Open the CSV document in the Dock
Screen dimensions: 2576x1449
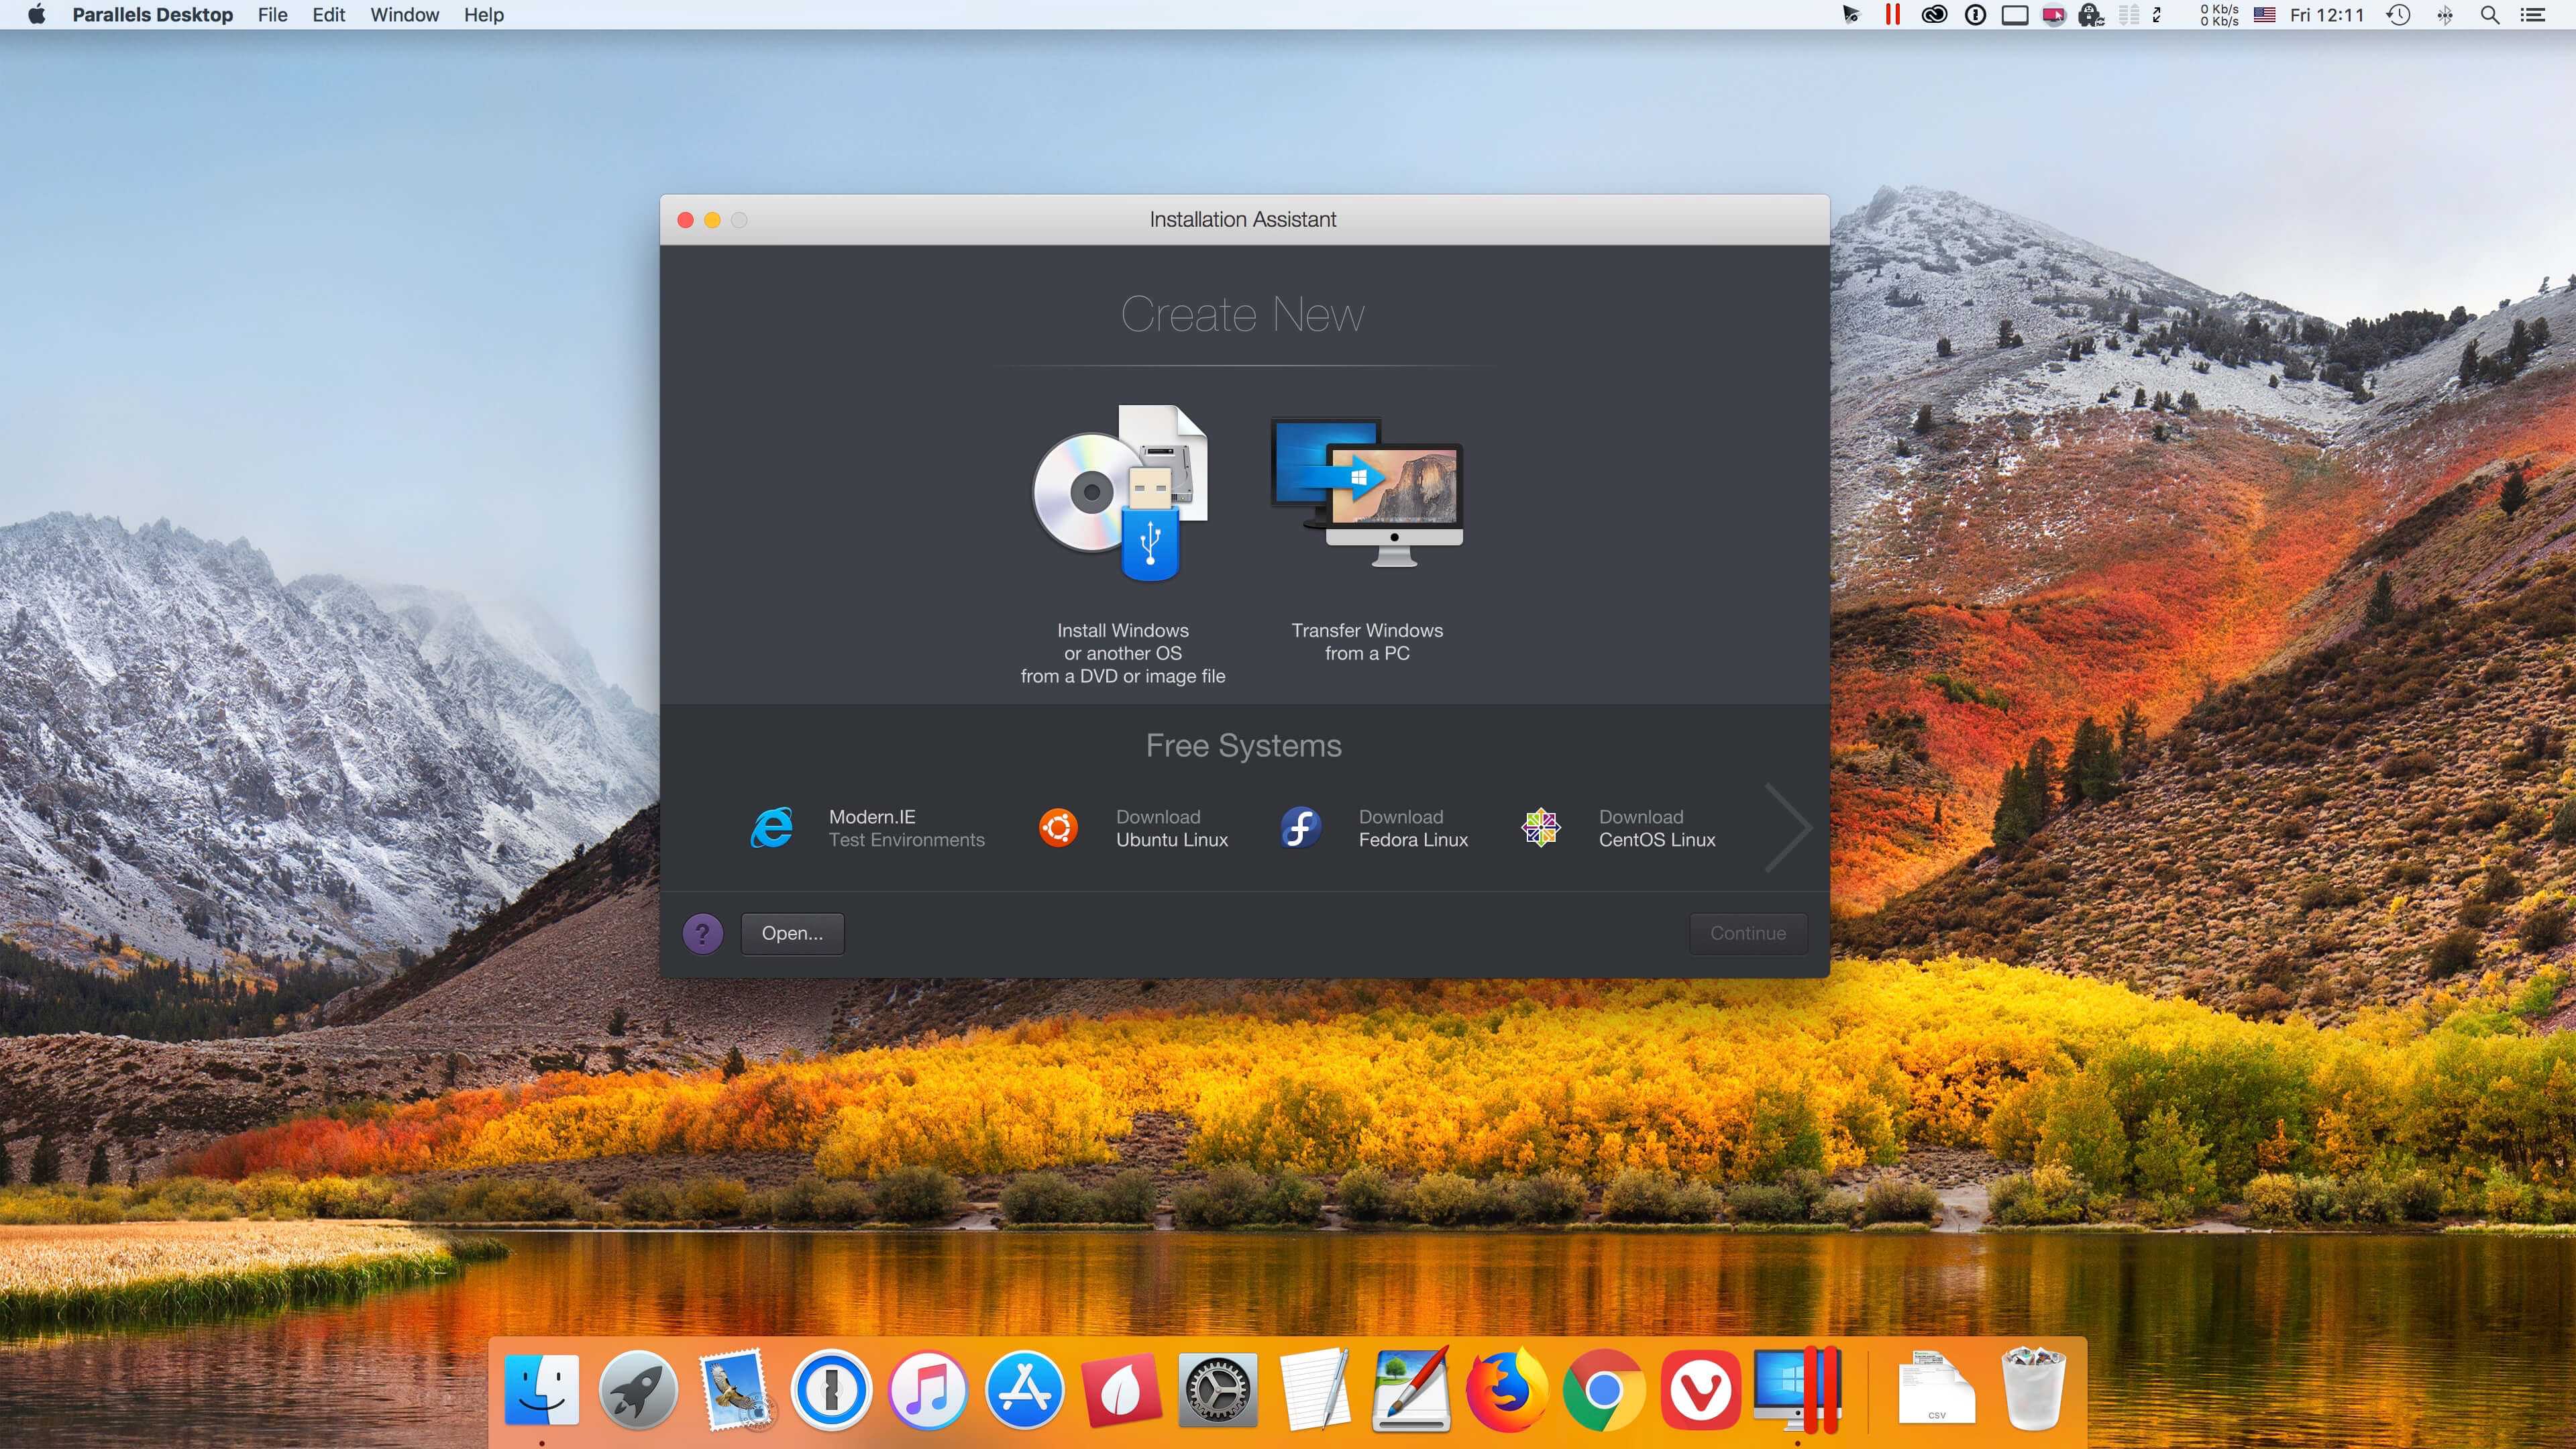click(x=1936, y=1388)
